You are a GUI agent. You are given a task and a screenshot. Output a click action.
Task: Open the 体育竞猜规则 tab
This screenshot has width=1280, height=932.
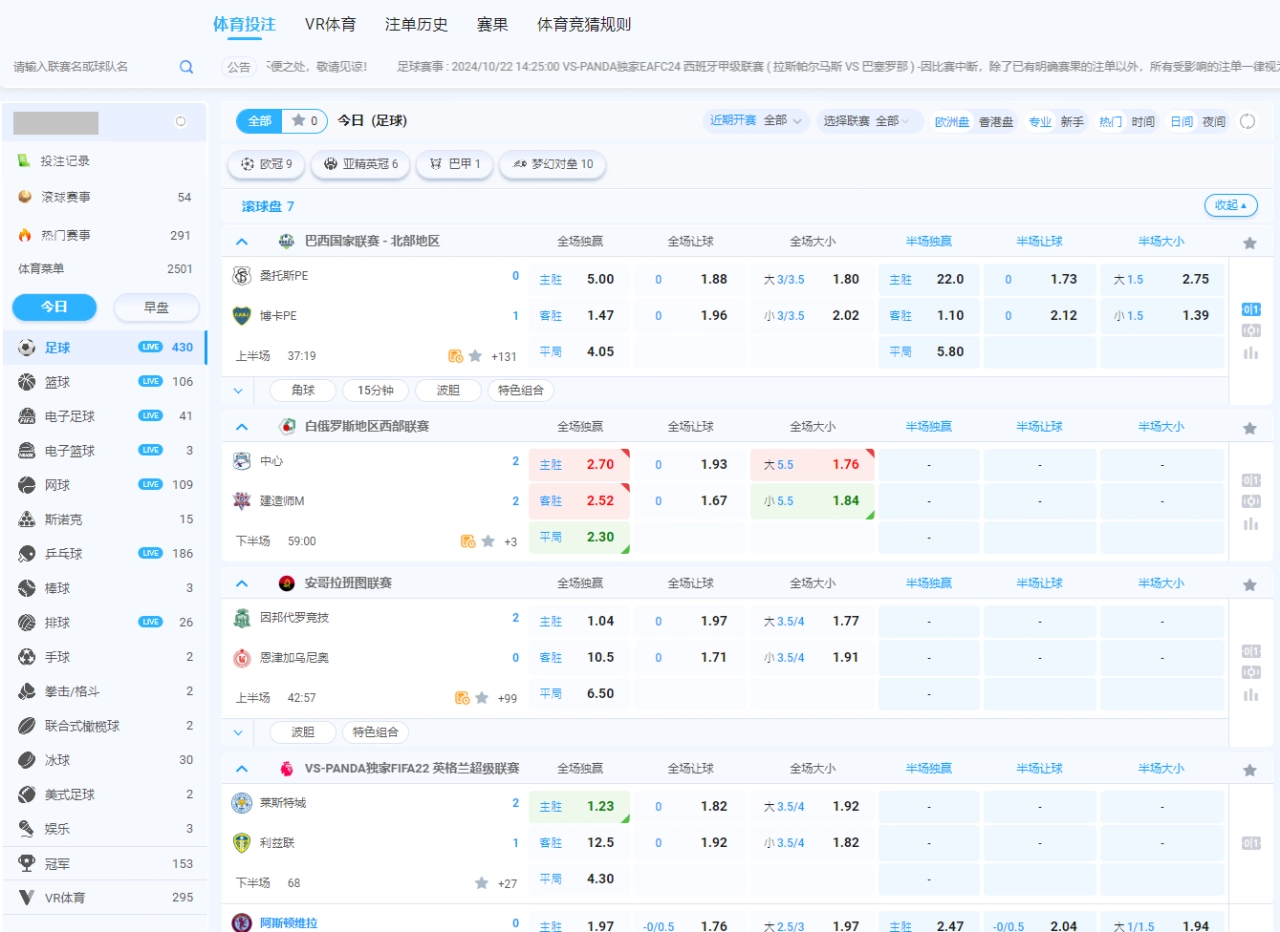(x=584, y=24)
